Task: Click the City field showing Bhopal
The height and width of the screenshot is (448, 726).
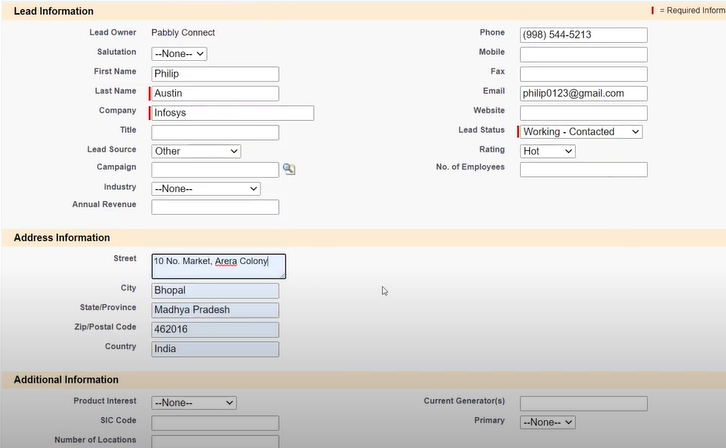Action: [x=215, y=291]
